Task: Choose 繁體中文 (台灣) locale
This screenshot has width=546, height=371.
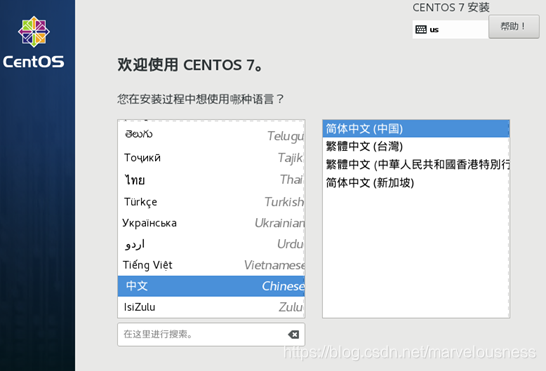Action: point(416,146)
